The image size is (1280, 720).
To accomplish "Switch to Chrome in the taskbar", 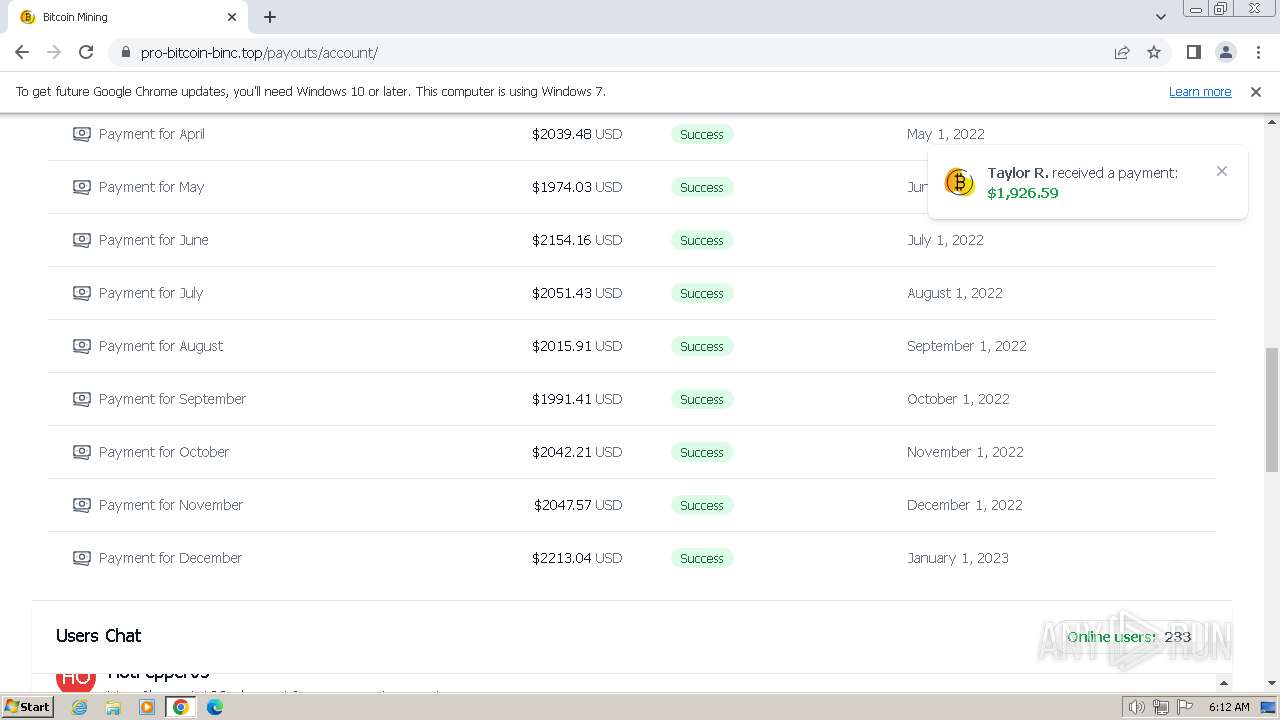I will click(x=181, y=707).
